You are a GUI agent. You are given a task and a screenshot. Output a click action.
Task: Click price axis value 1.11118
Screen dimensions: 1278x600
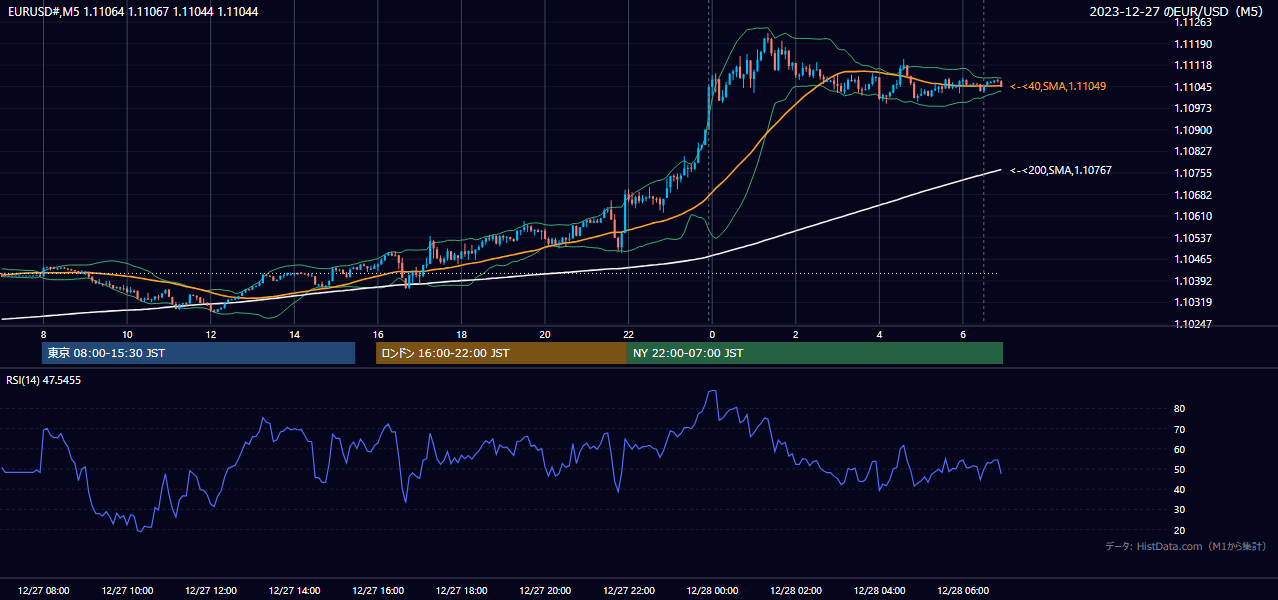coord(1193,65)
